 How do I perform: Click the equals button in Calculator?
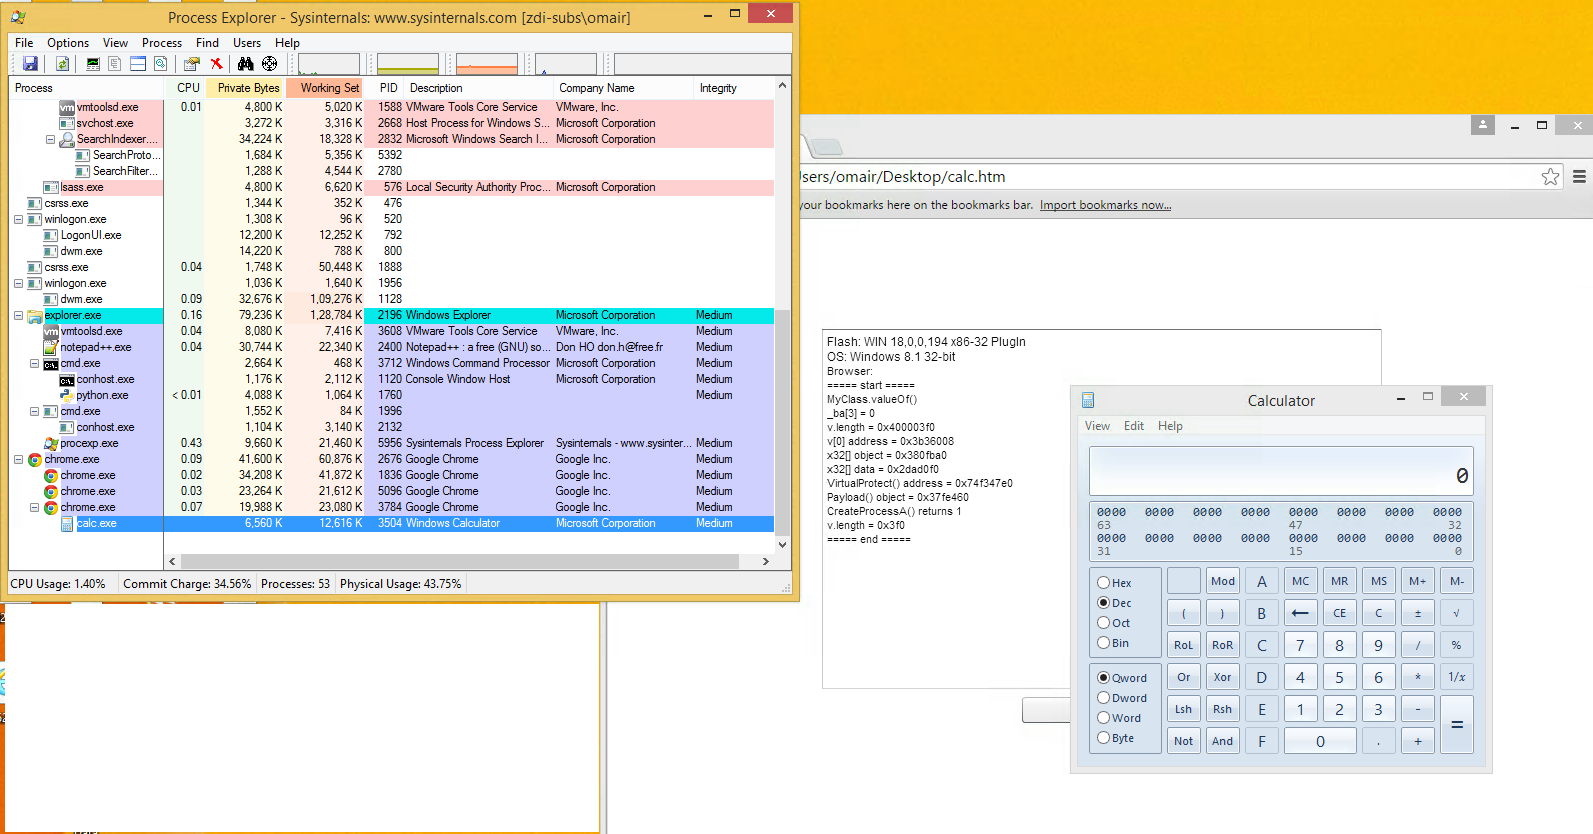(1456, 725)
